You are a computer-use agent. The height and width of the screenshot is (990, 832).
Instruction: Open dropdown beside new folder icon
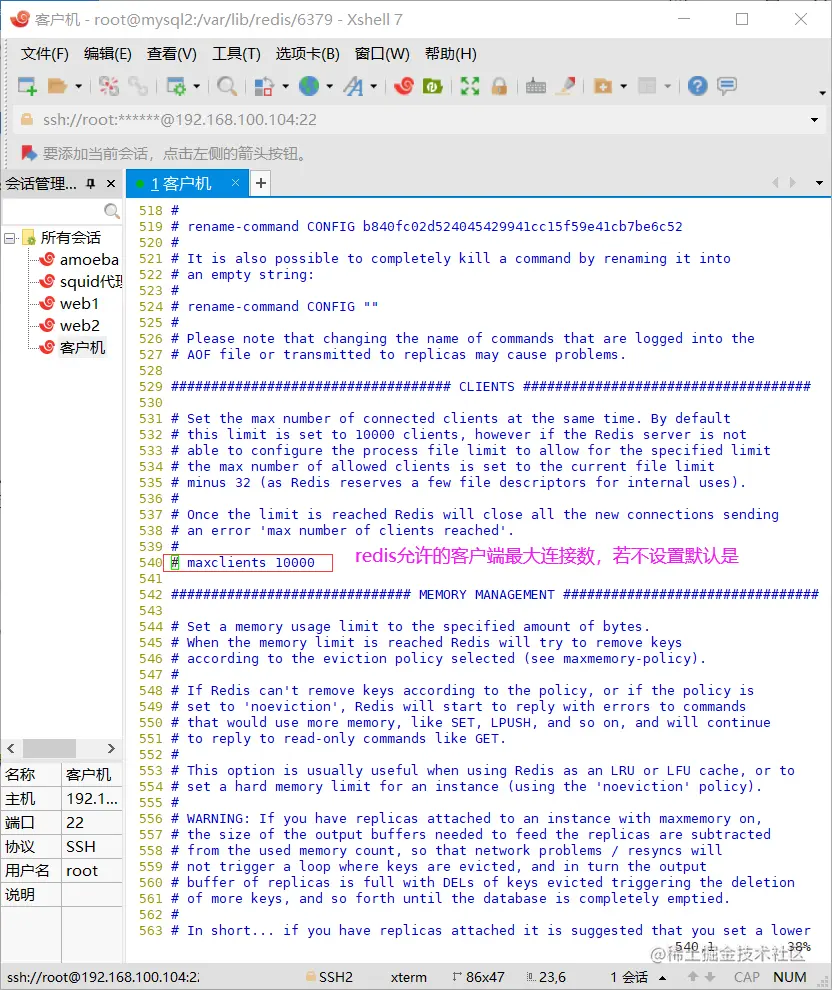pos(624,86)
